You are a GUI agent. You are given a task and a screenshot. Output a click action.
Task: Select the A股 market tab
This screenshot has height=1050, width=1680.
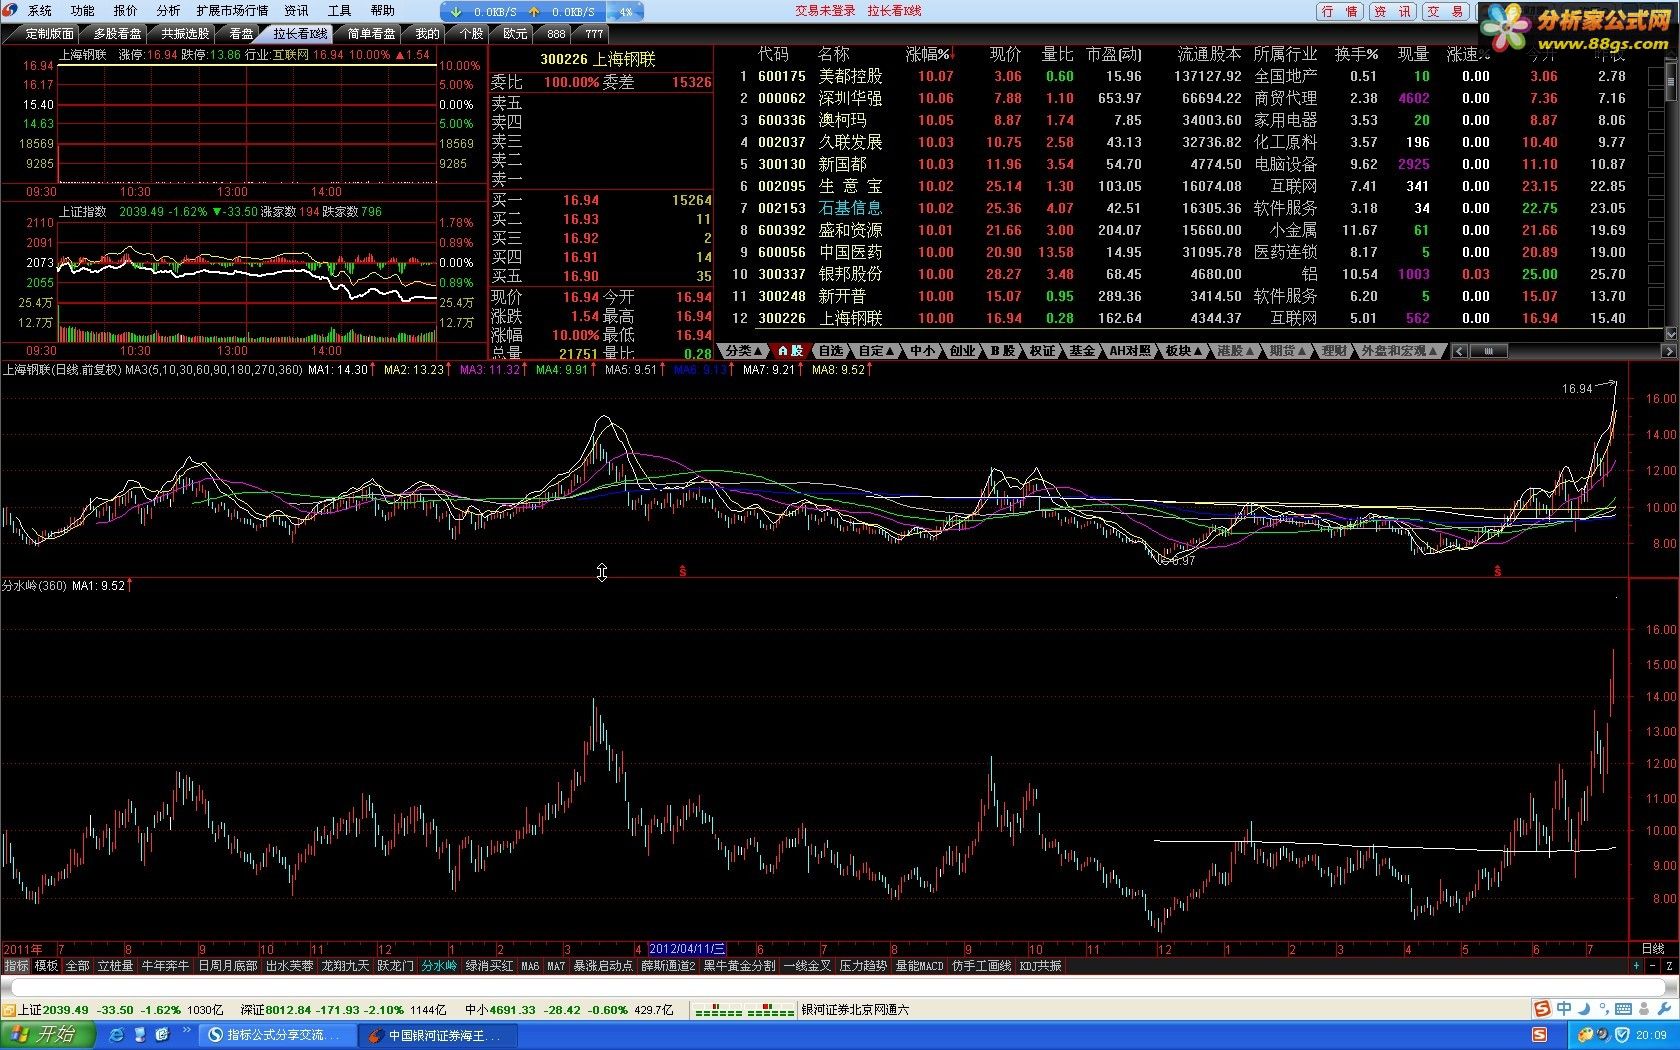click(790, 351)
